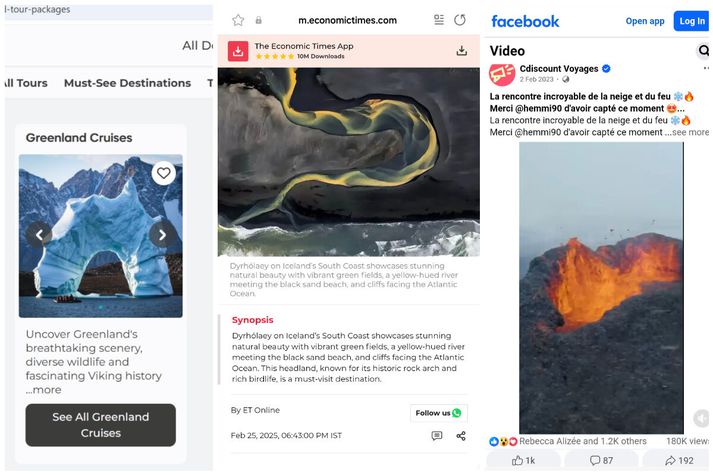
Task: Download The Economic Times App
Action: pos(462,50)
